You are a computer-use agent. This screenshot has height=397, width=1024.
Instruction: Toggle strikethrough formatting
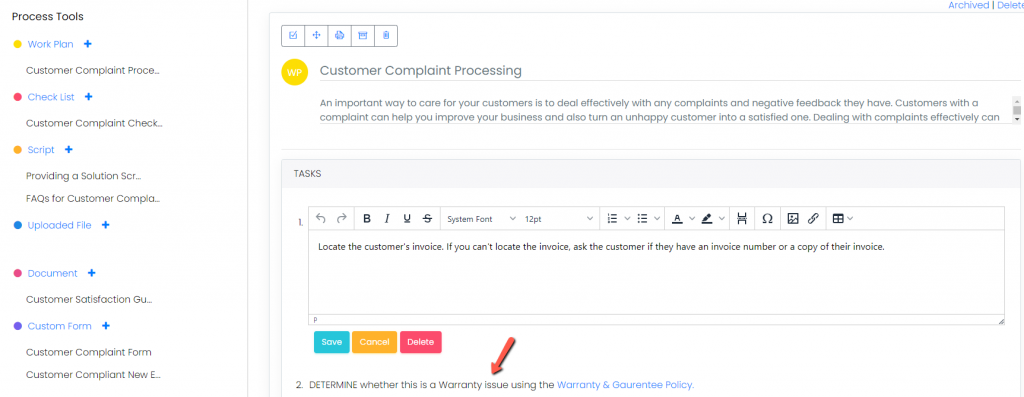tap(427, 219)
